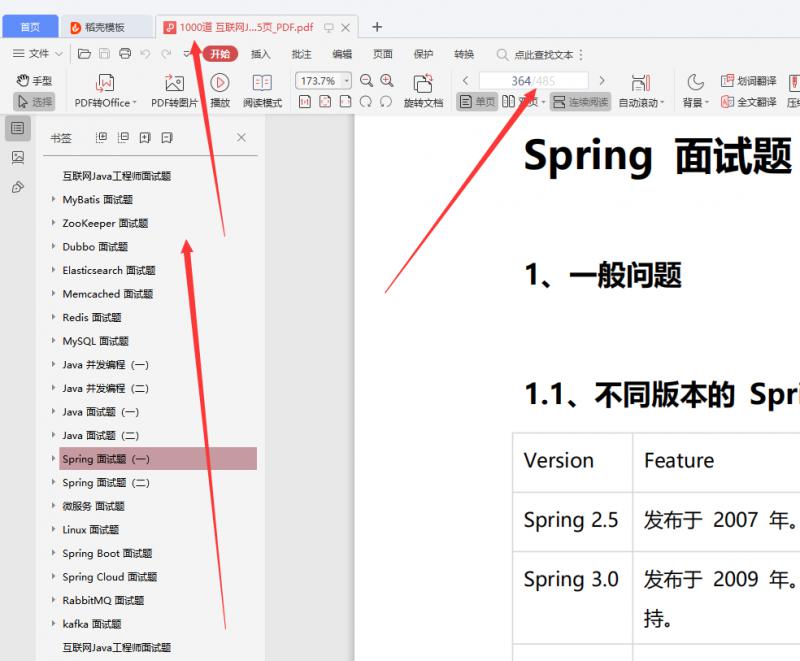Switch to 批注 ribbon tab
Viewport: 800px width, 661px height.
[x=301, y=54]
